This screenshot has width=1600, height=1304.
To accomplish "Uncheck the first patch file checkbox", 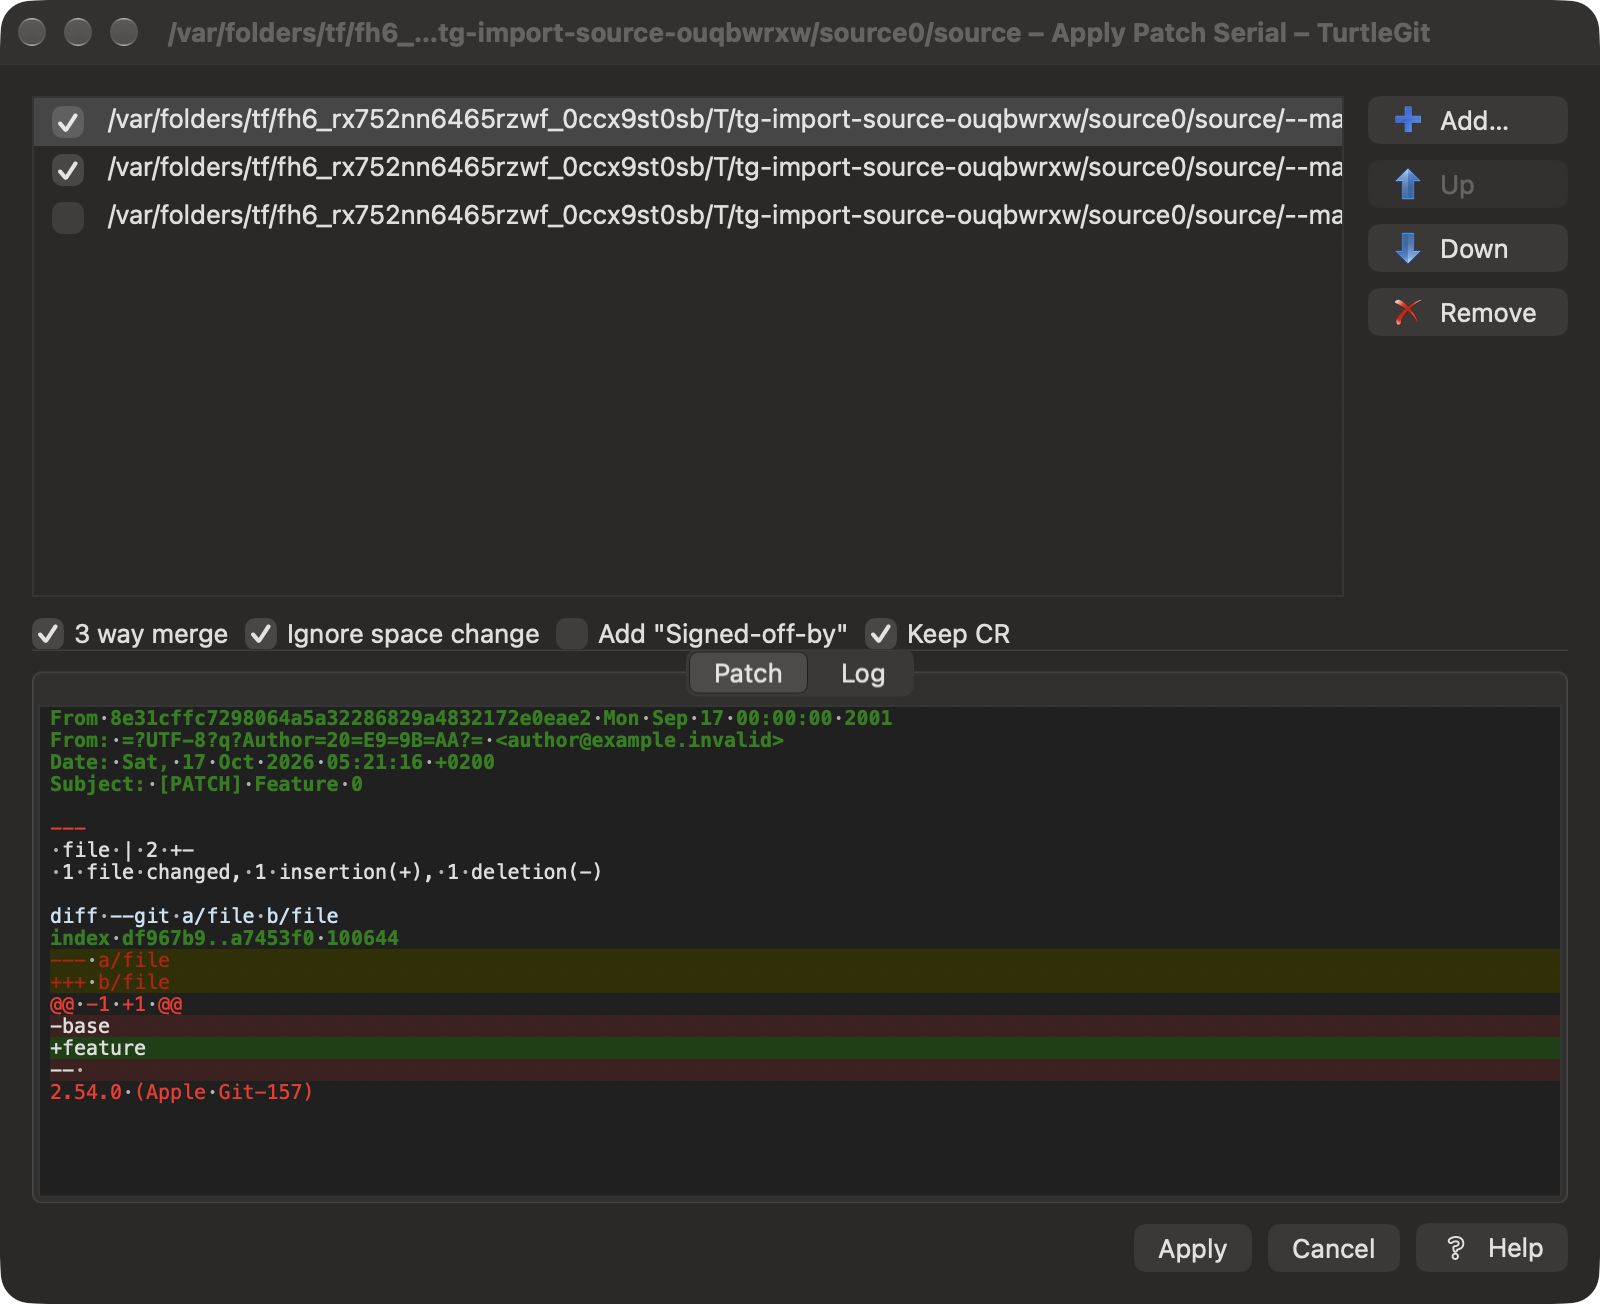I will 68,122.
